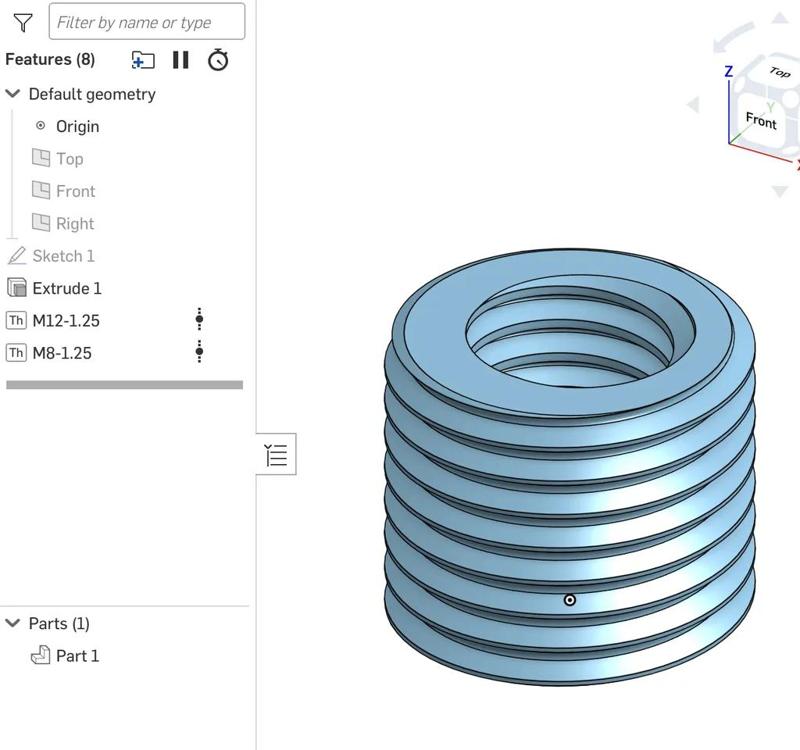The height and width of the screenshot is (750, 800).
Task: Click the Sketch 1 pencil icon
Action: [x=17, y=255]
